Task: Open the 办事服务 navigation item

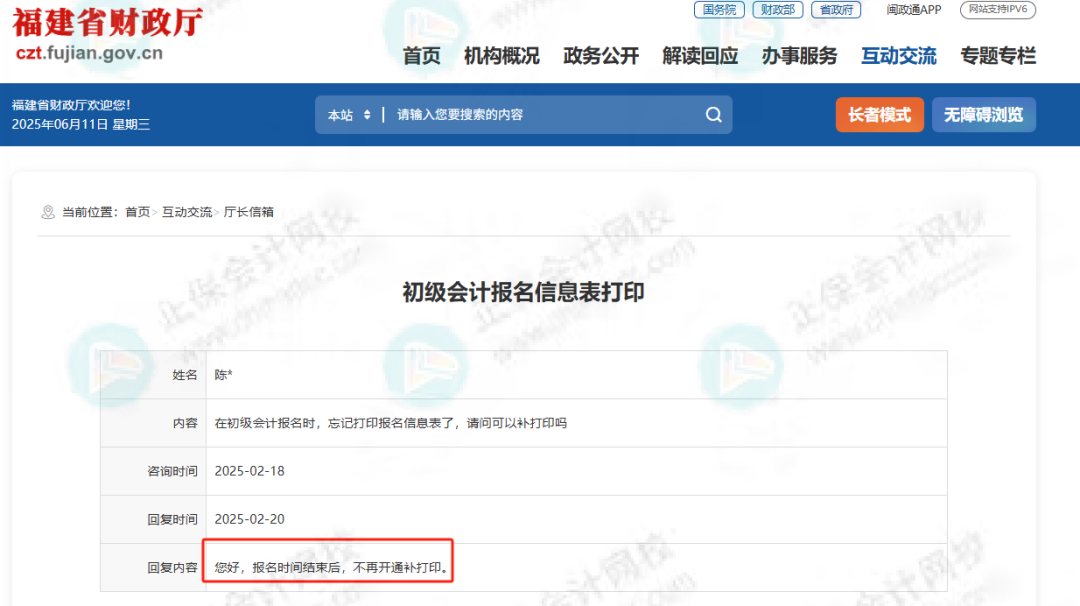Action: pos(798,56)
